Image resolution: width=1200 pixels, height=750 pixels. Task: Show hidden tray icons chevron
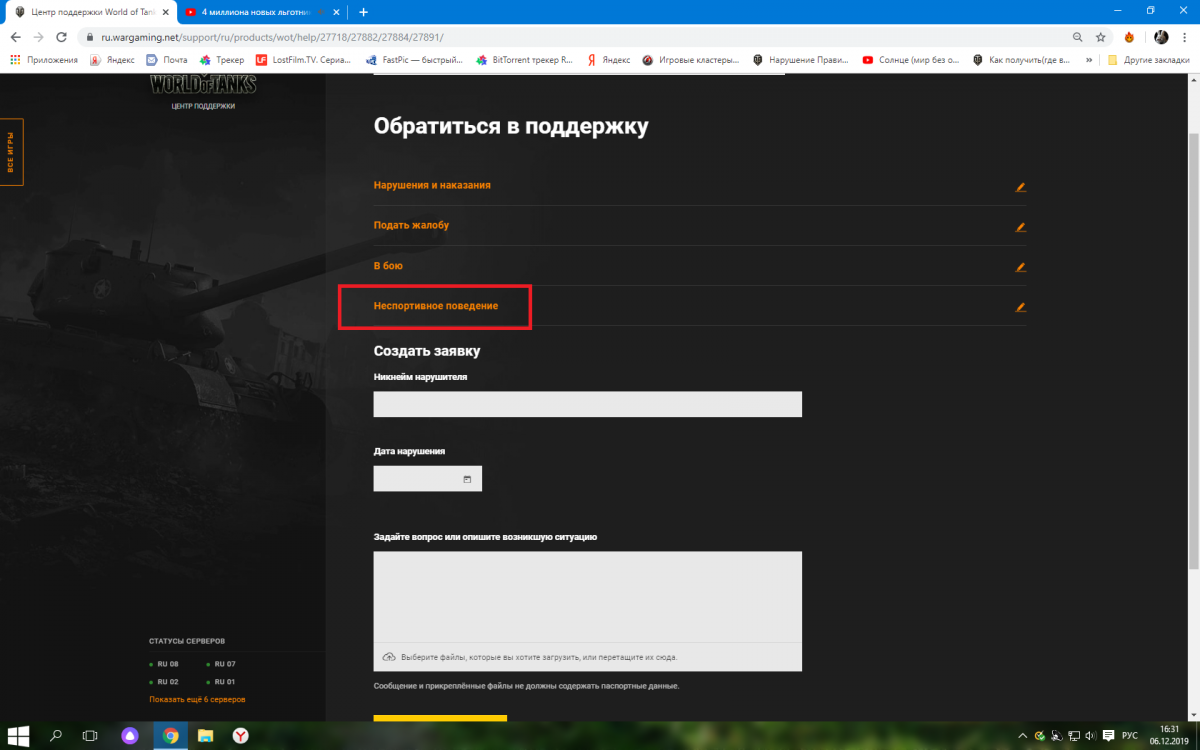click(x=1023, y=736)
